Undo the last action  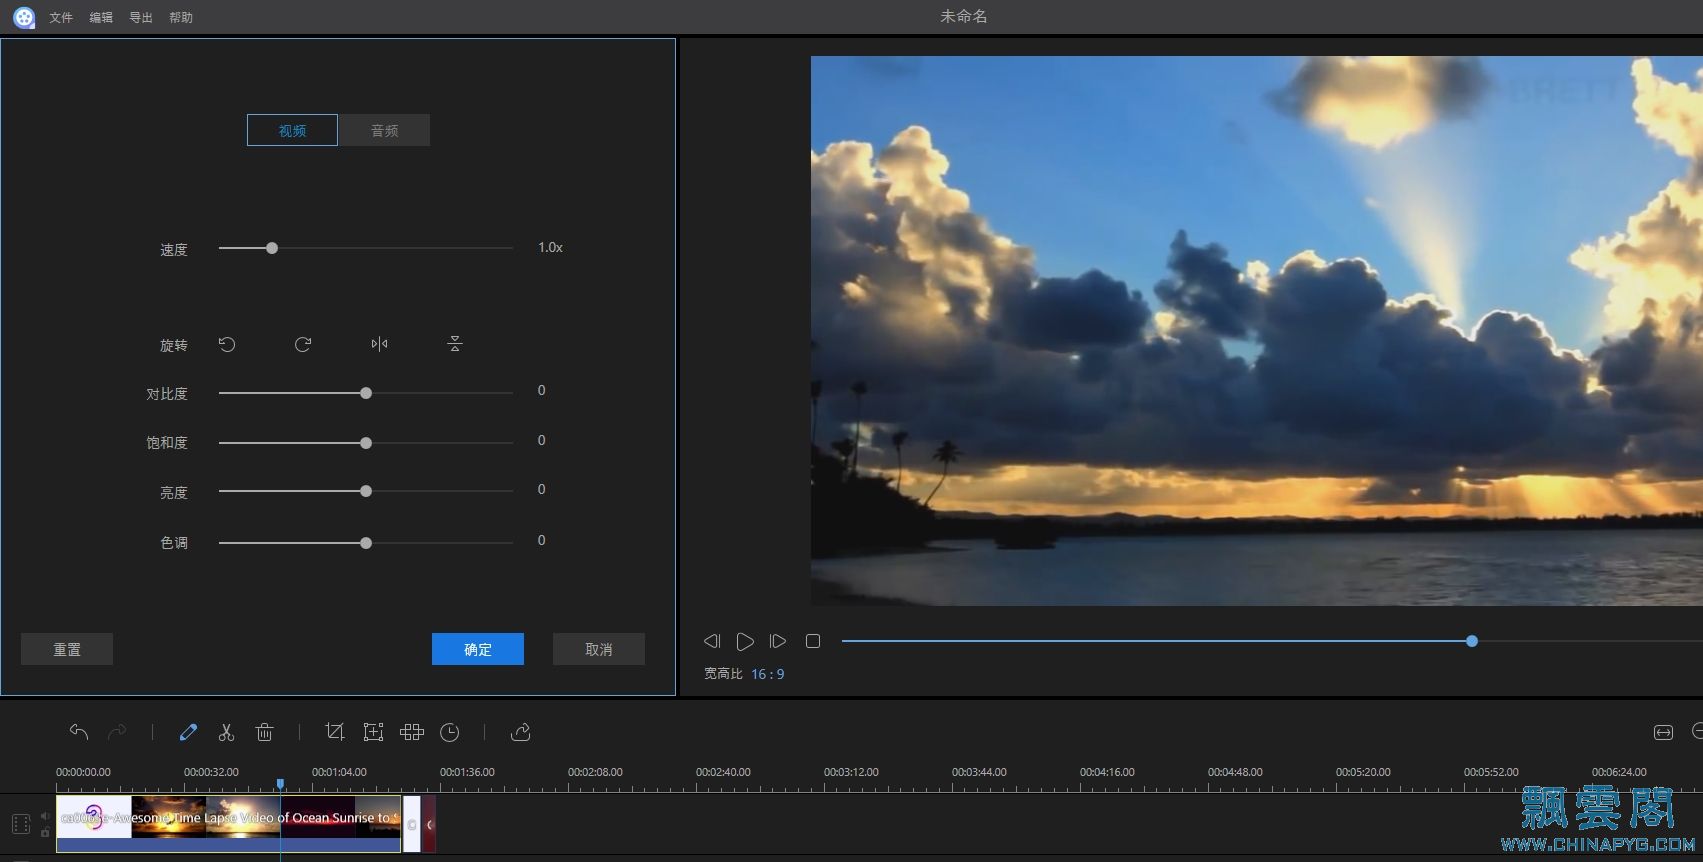79,732
